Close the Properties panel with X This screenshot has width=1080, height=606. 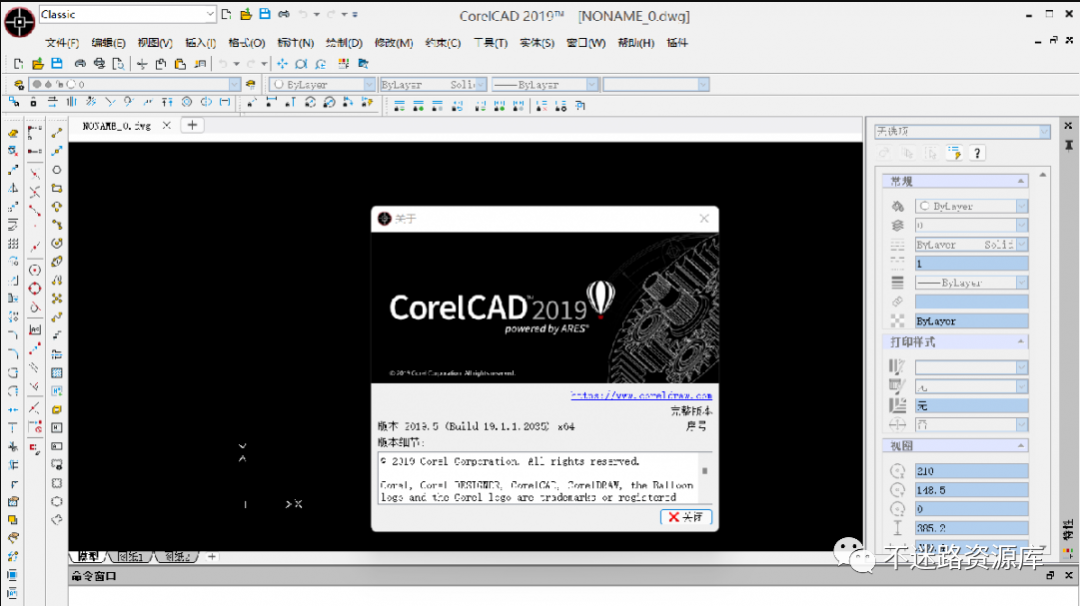1068,125
